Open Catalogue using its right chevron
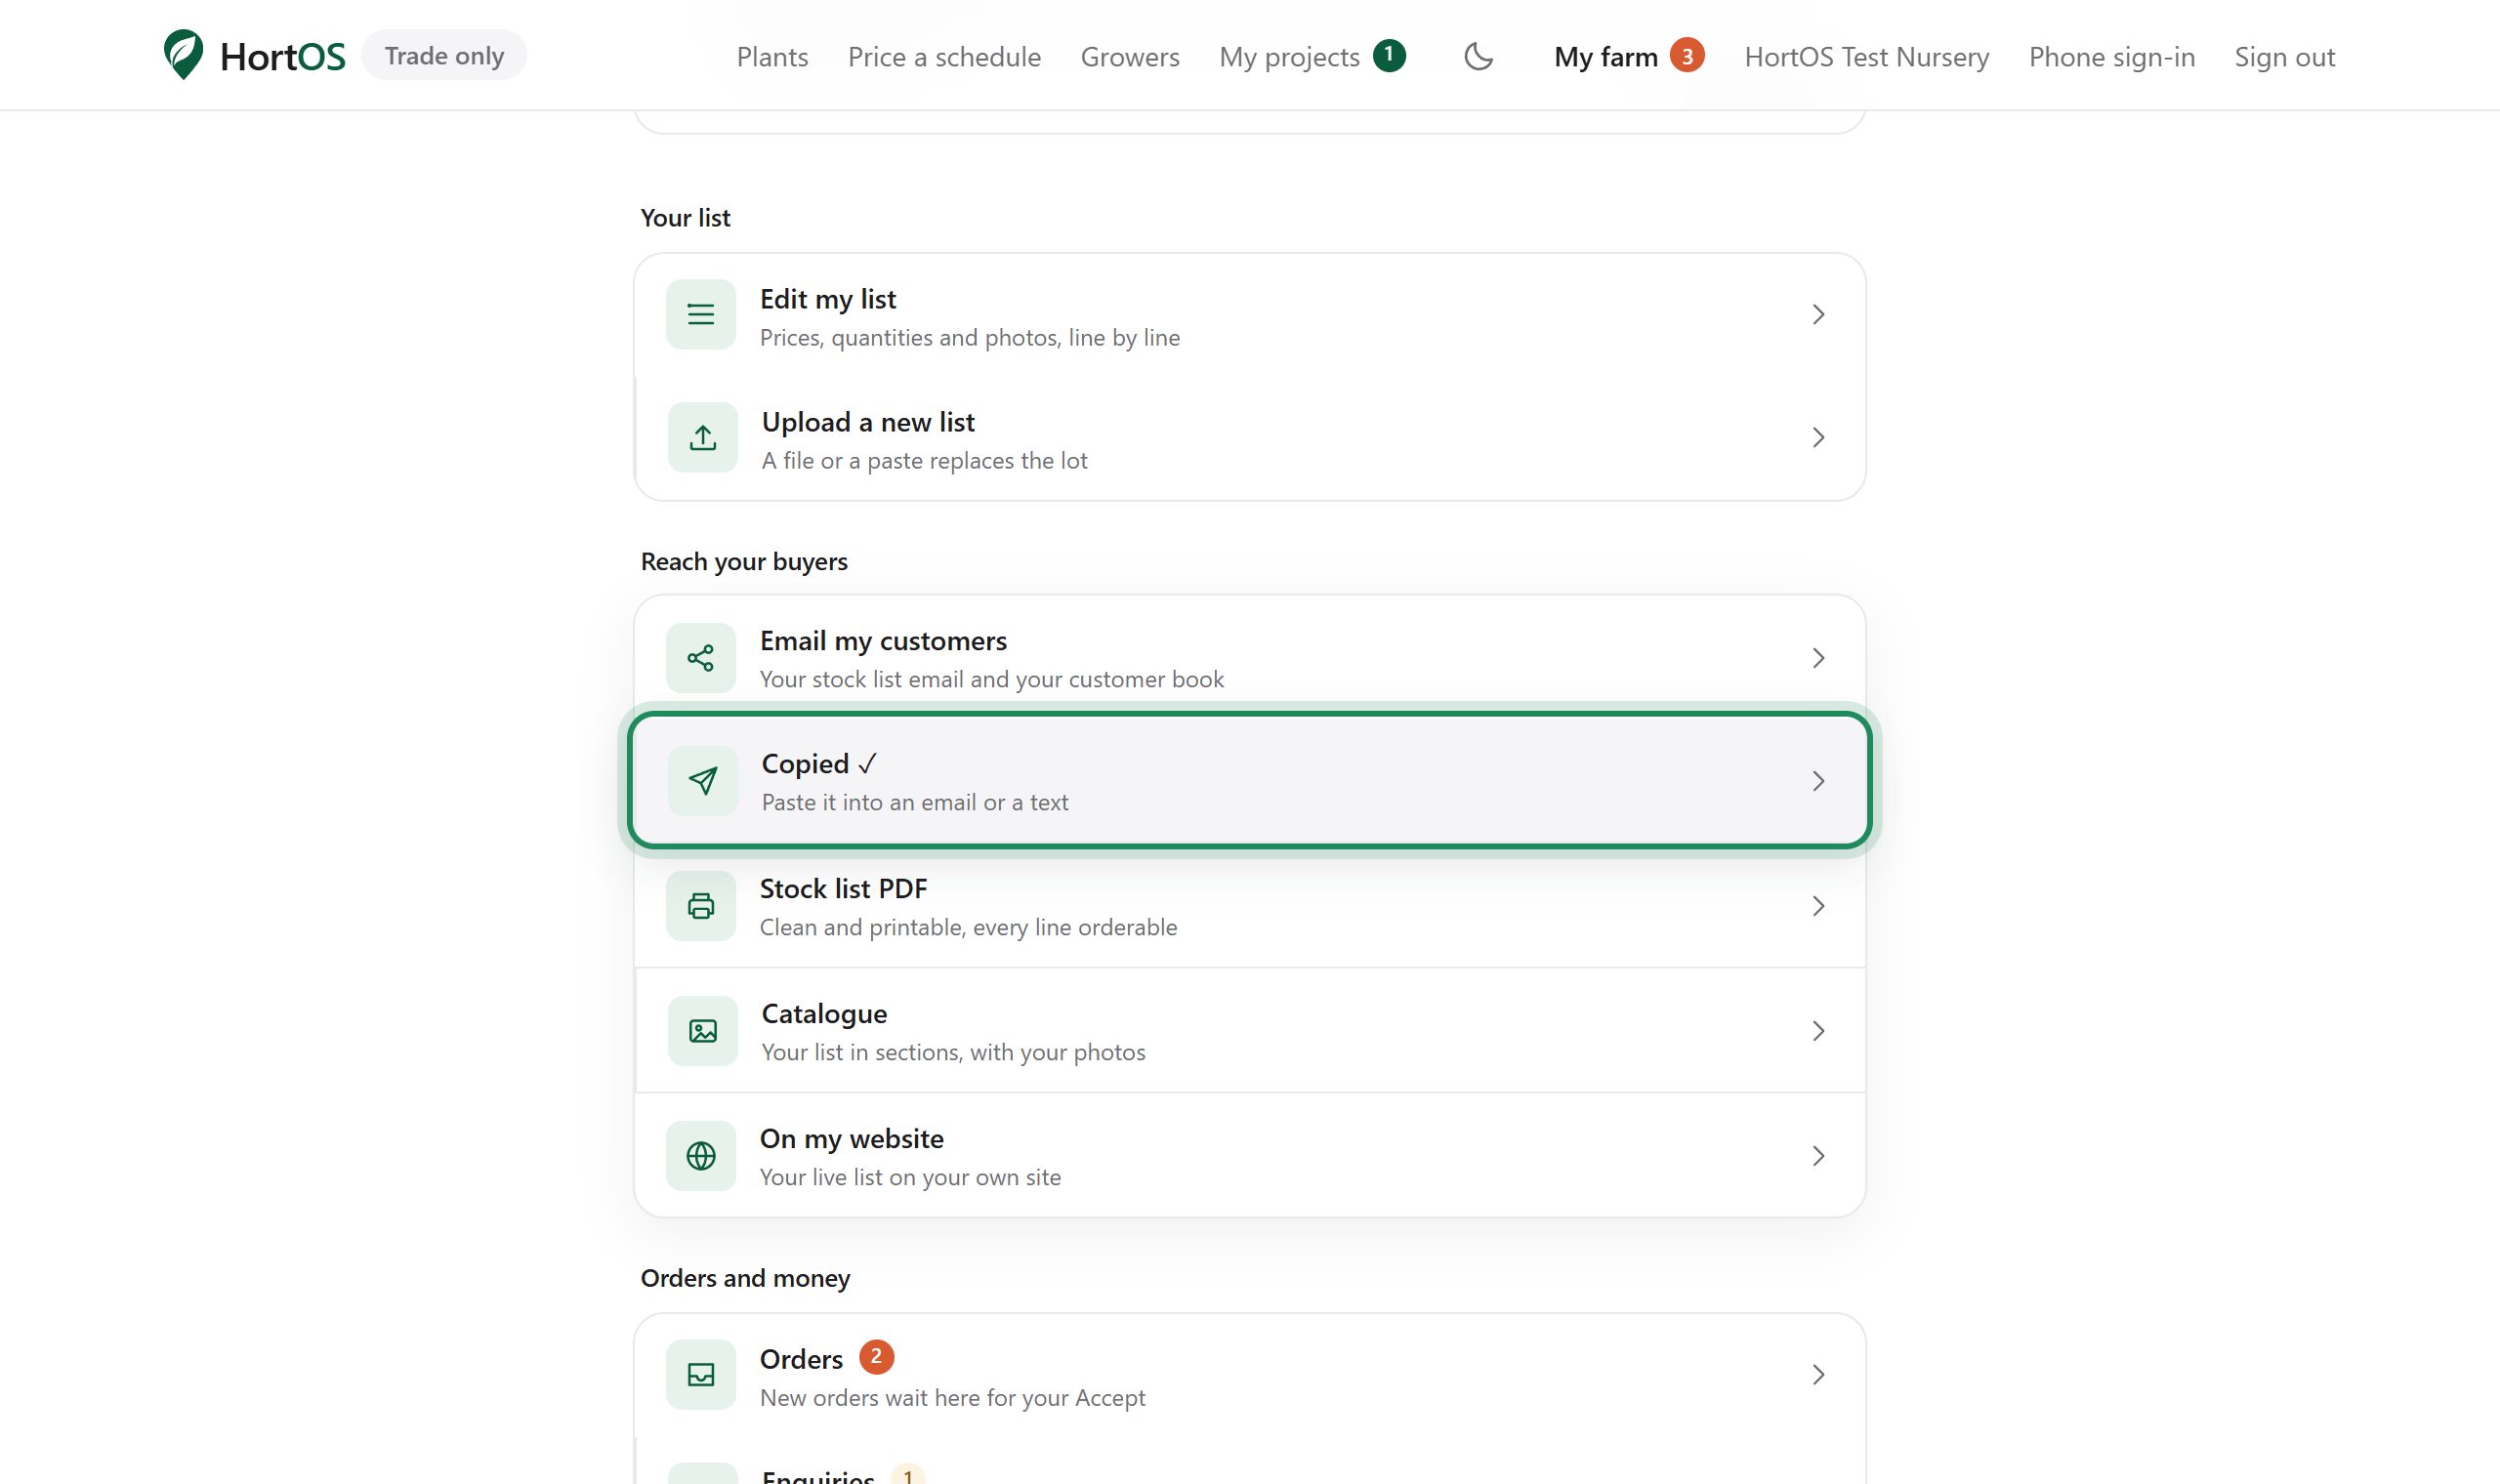Screen dimensions: 2500x1484 point(1818,1031)
